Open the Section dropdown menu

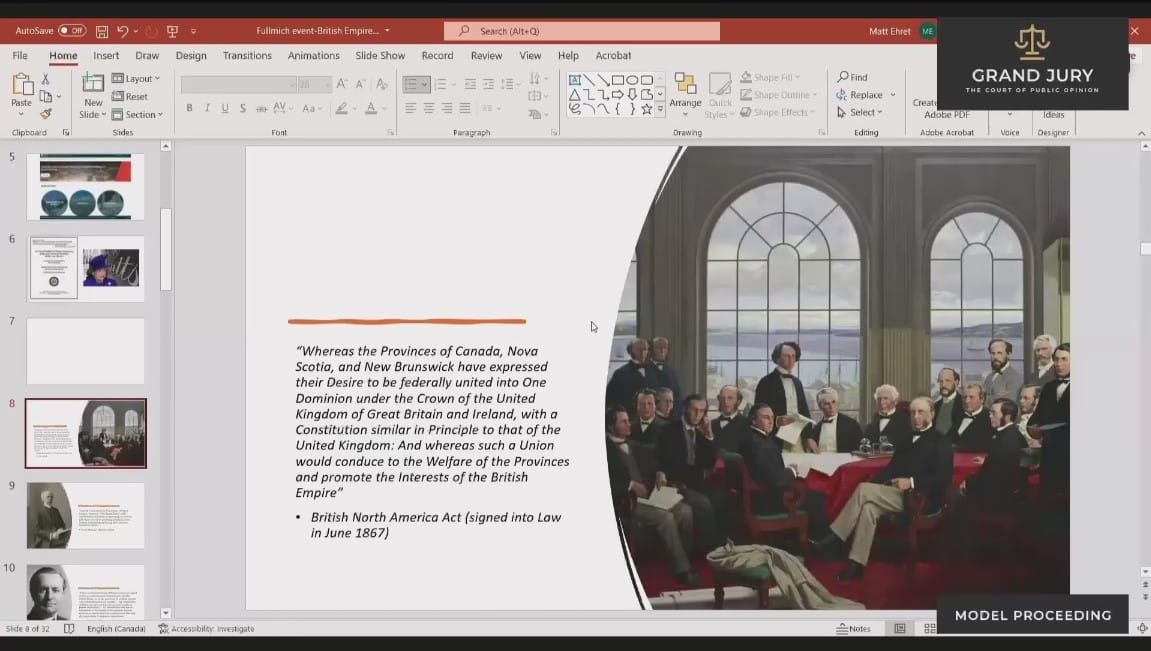(x=138, y=115)
